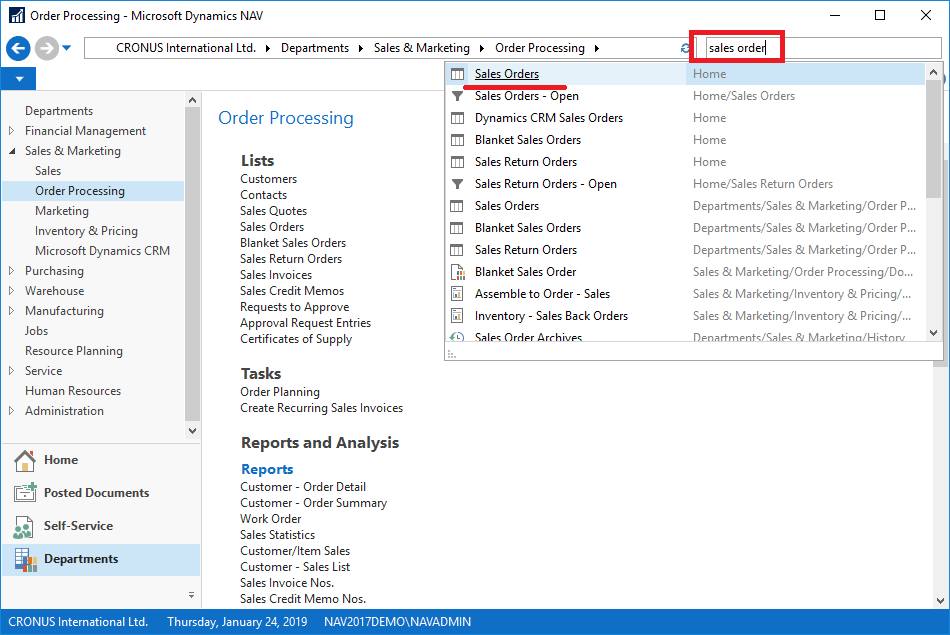950x635 pixels.
Task: Click the refresh icon in the address bar
Action: pyautogui.click(x=685, y=48)
